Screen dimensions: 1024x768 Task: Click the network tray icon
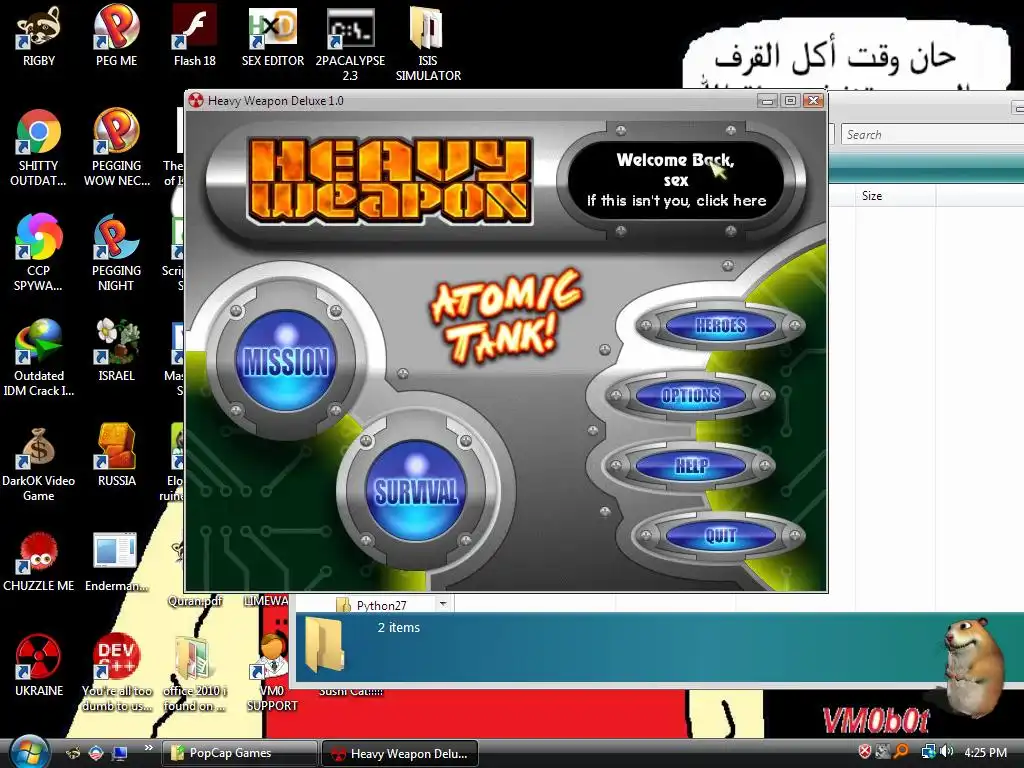tap(928, 752)
